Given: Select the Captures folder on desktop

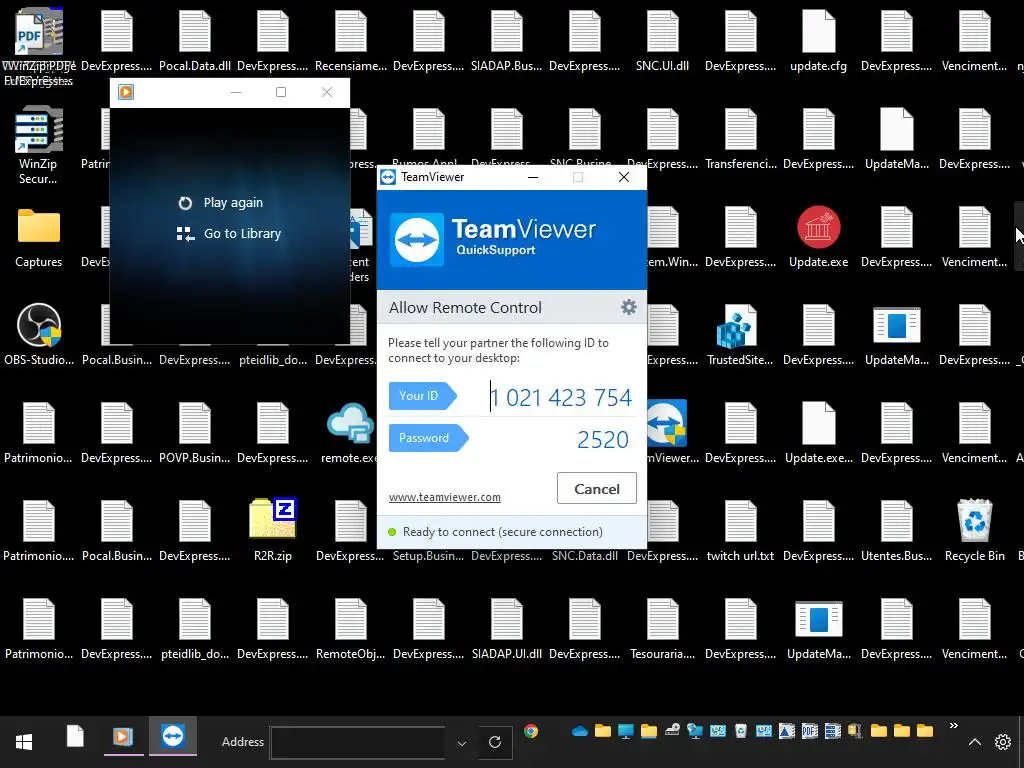Looking at the screenshot, I should (39, 238).
